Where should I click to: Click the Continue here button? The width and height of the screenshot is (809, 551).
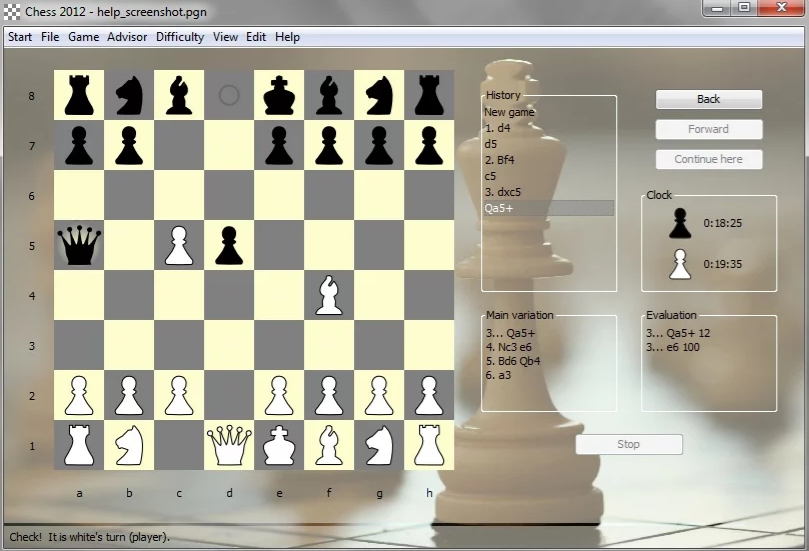[708, 159]
